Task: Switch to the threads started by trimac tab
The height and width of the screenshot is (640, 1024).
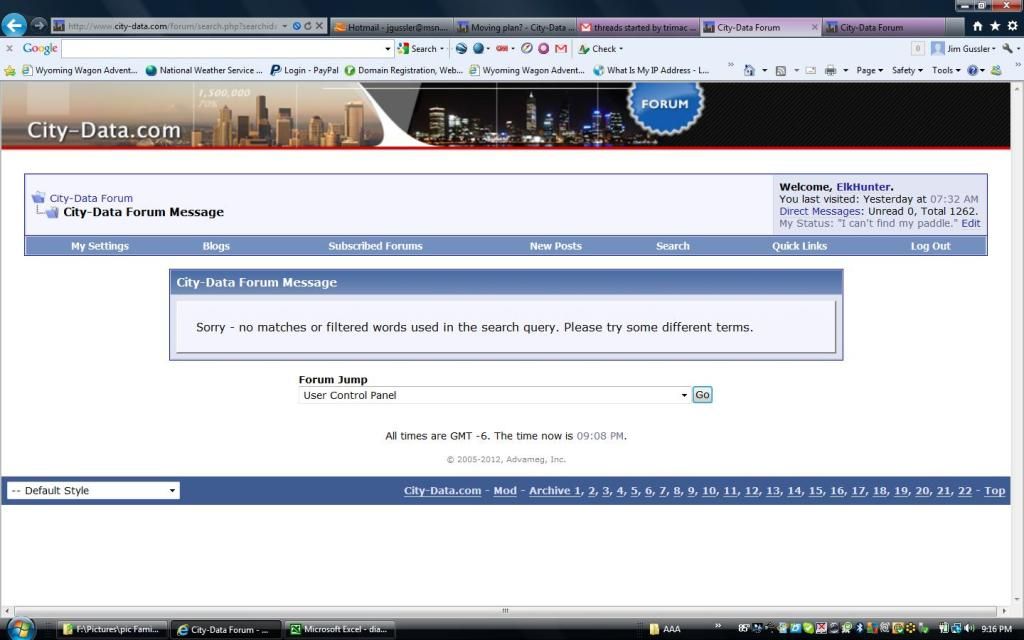Action: point(637,27)
